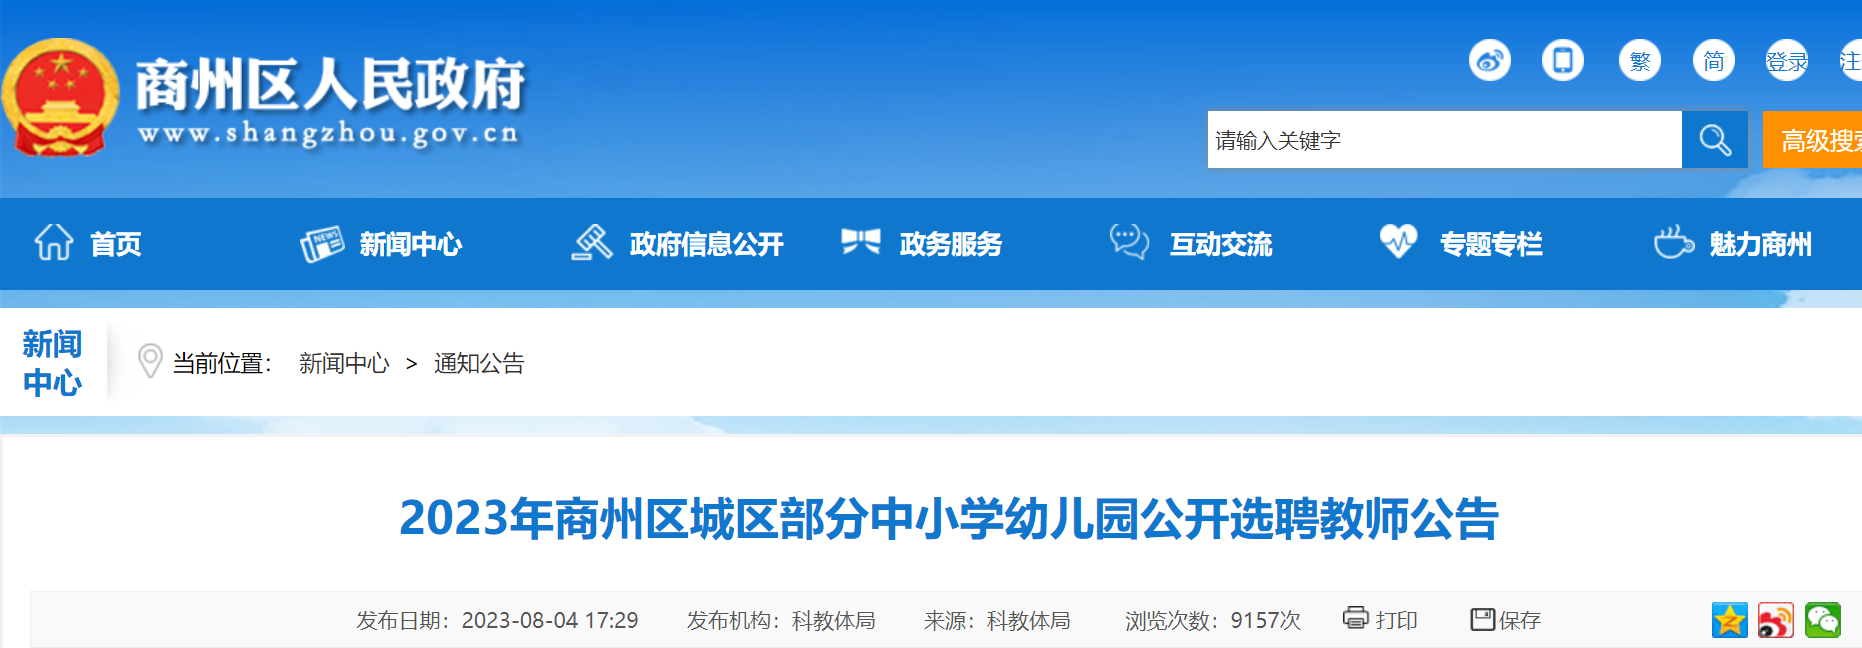Click the 来源：科教体局 text
Viewport: 1862px width, 648px height.
pyautogui.click(x=997, y=621)
